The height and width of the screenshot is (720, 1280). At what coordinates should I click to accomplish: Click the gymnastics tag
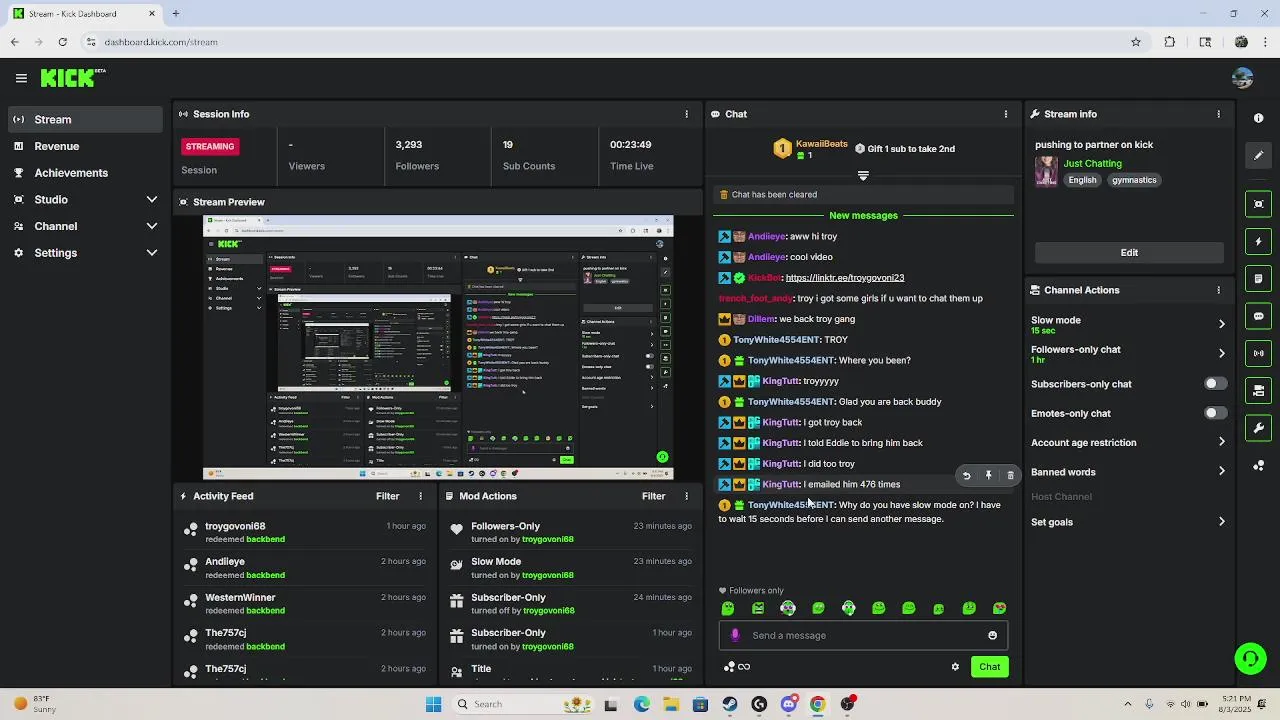tap(1134, 180)
